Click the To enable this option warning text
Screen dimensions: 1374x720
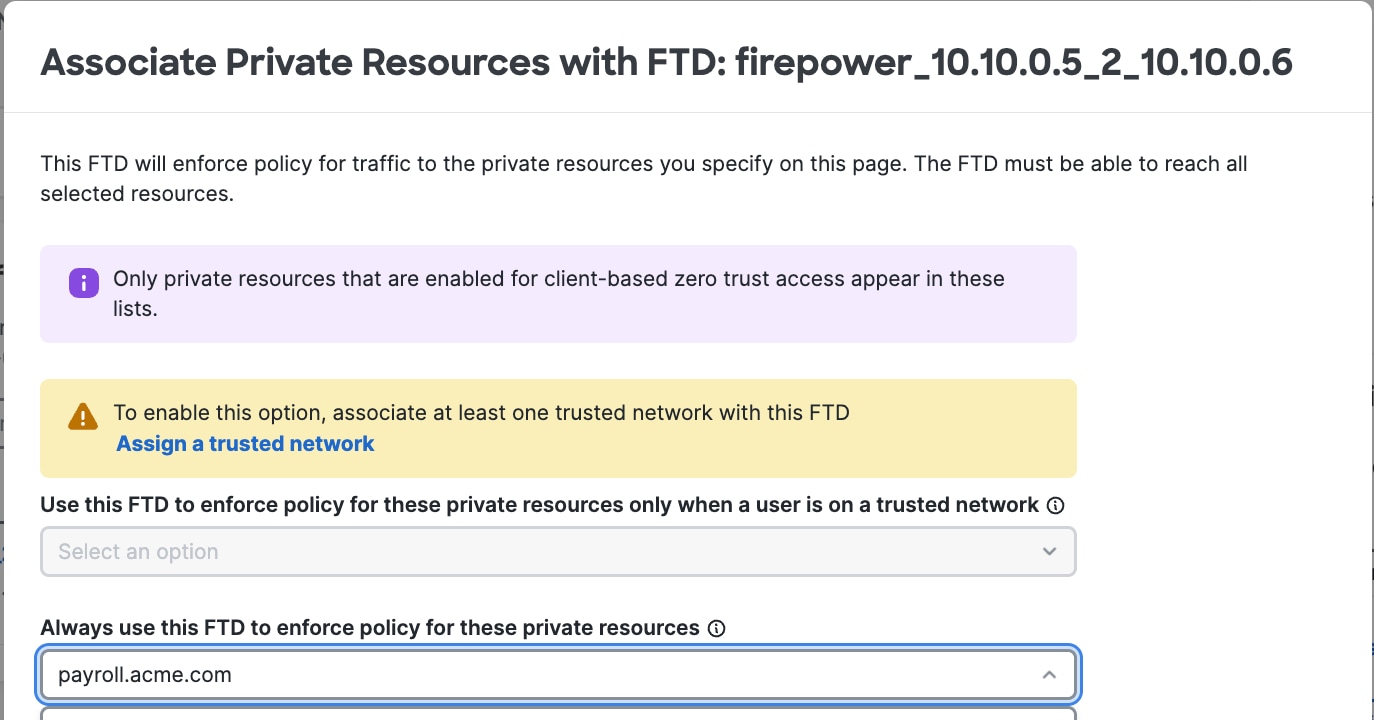click(481, 413)
